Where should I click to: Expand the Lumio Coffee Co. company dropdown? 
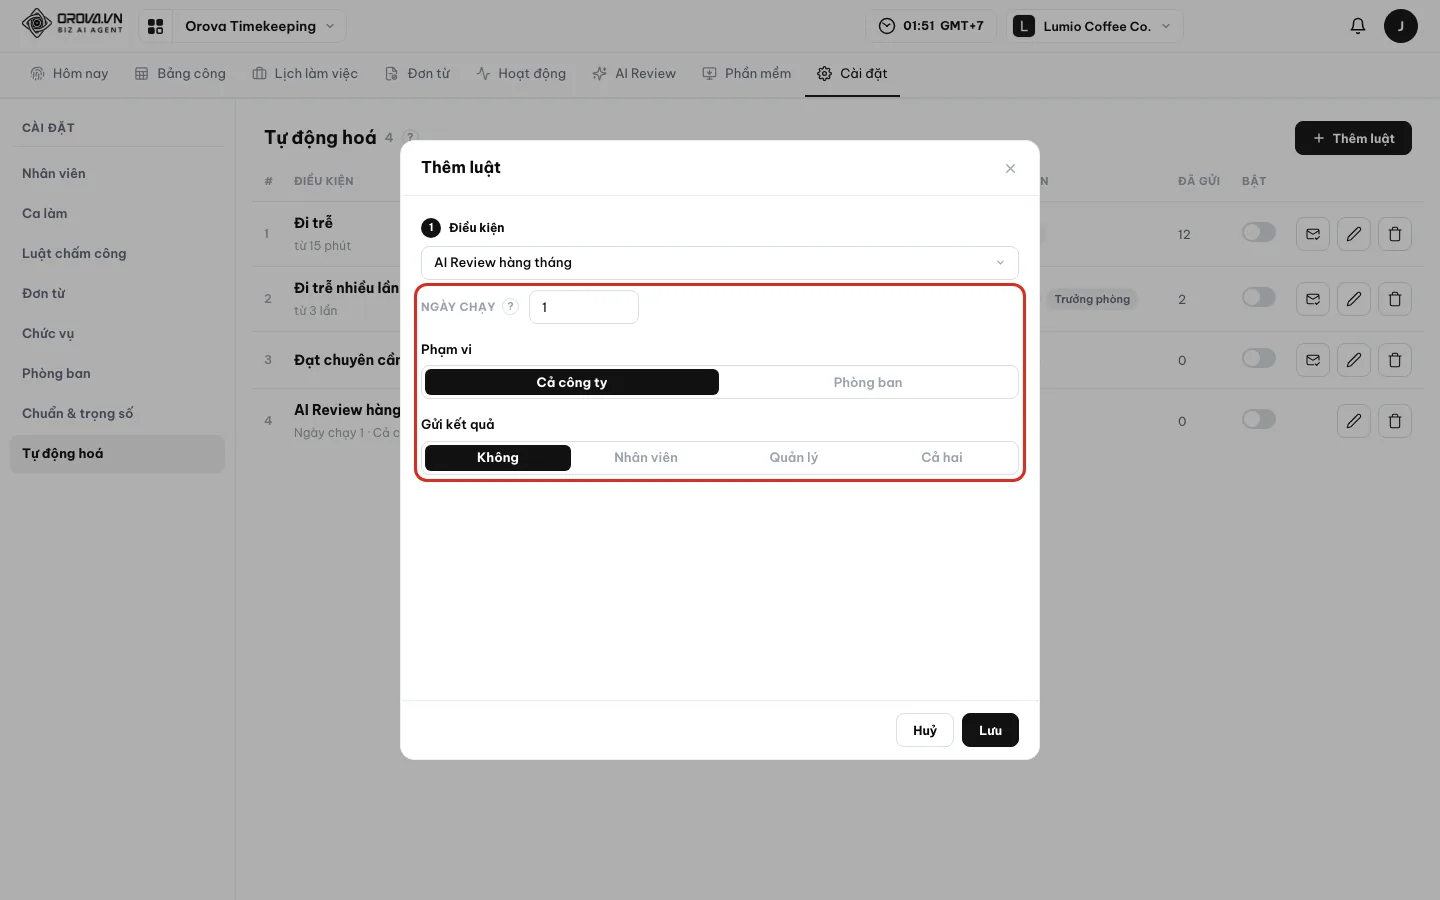1095,26
